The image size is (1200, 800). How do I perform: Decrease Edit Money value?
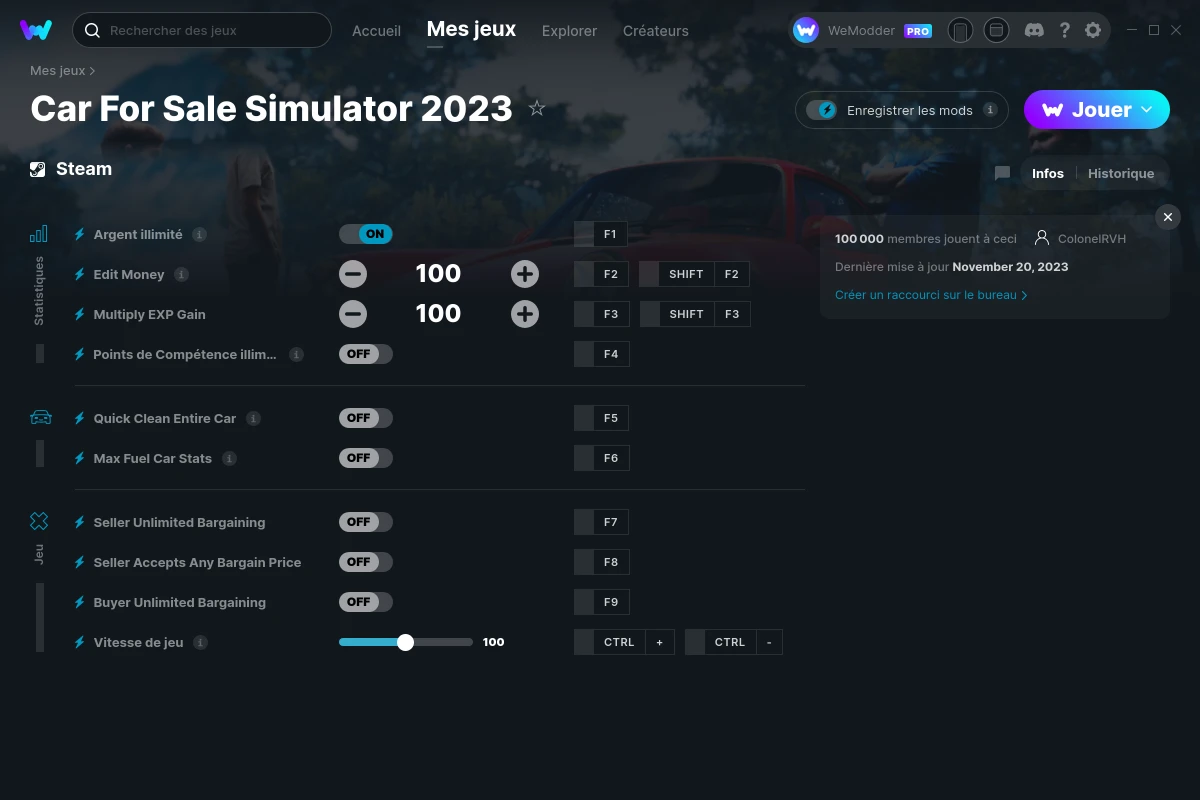click(x=352, y=274)
